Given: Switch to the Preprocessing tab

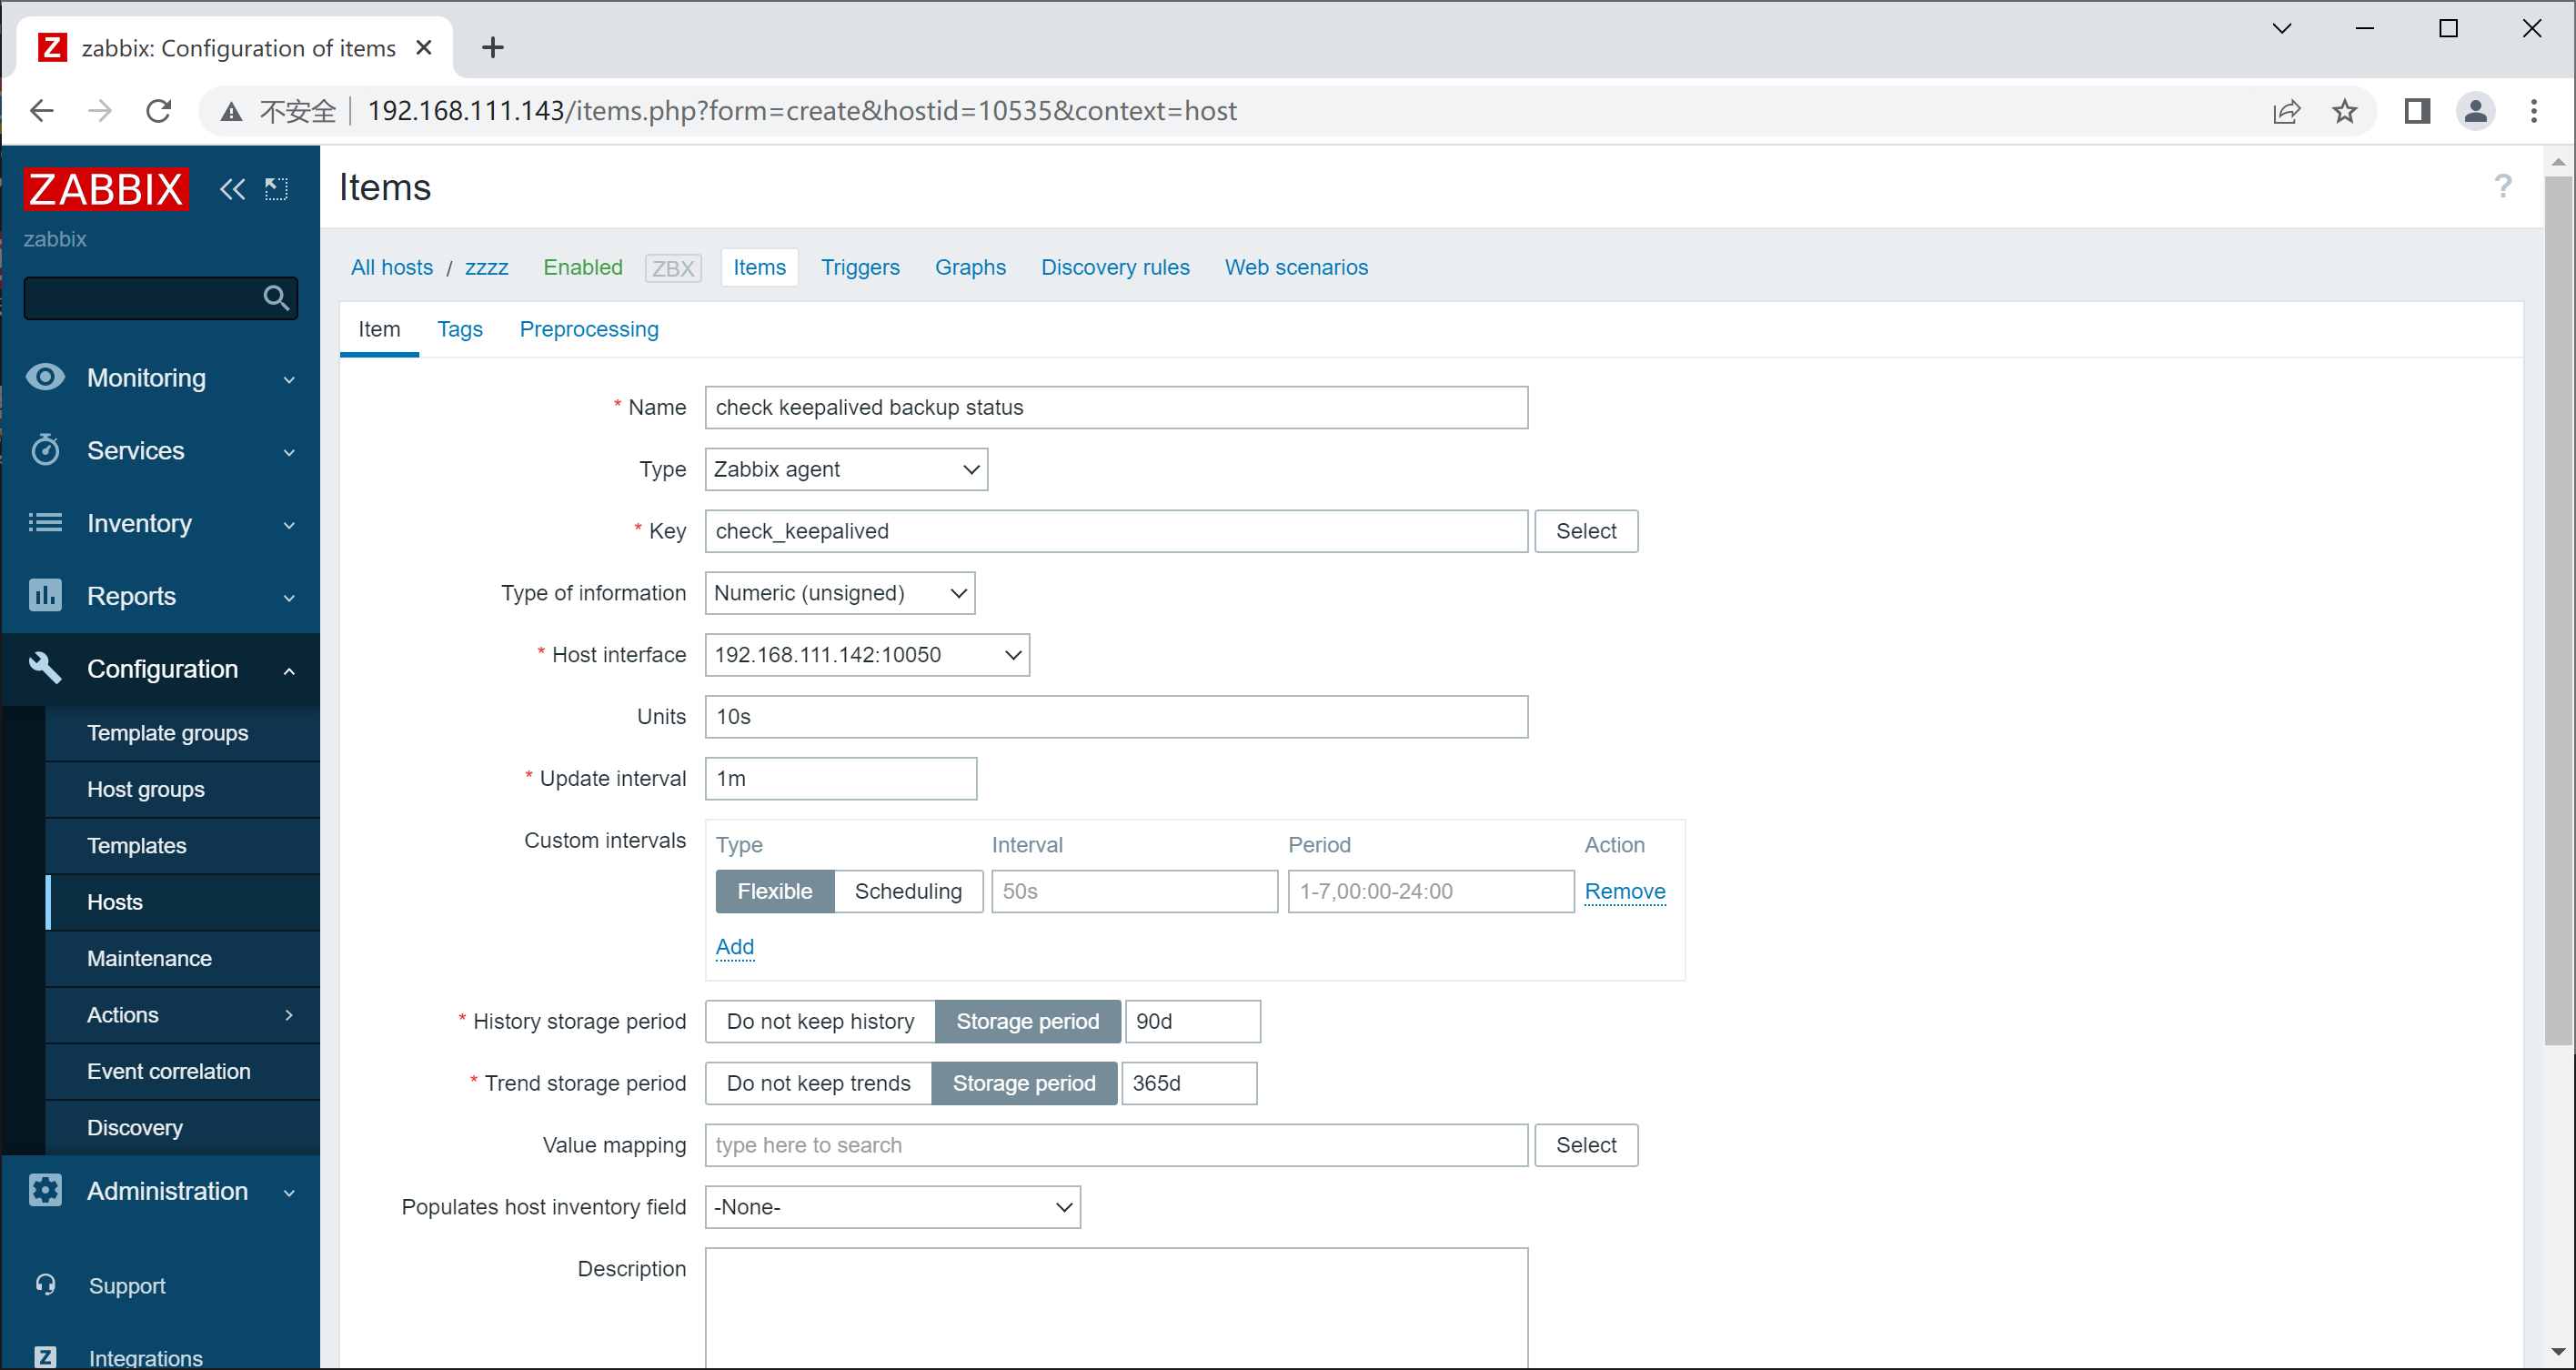Looking at the screenshot, I should [589, 329].
